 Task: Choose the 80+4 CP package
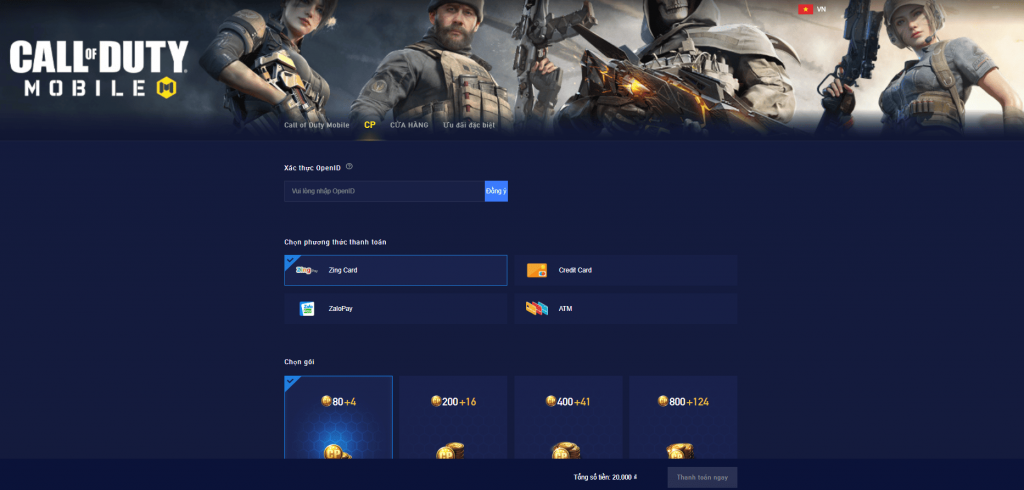(x=338, y=417)
